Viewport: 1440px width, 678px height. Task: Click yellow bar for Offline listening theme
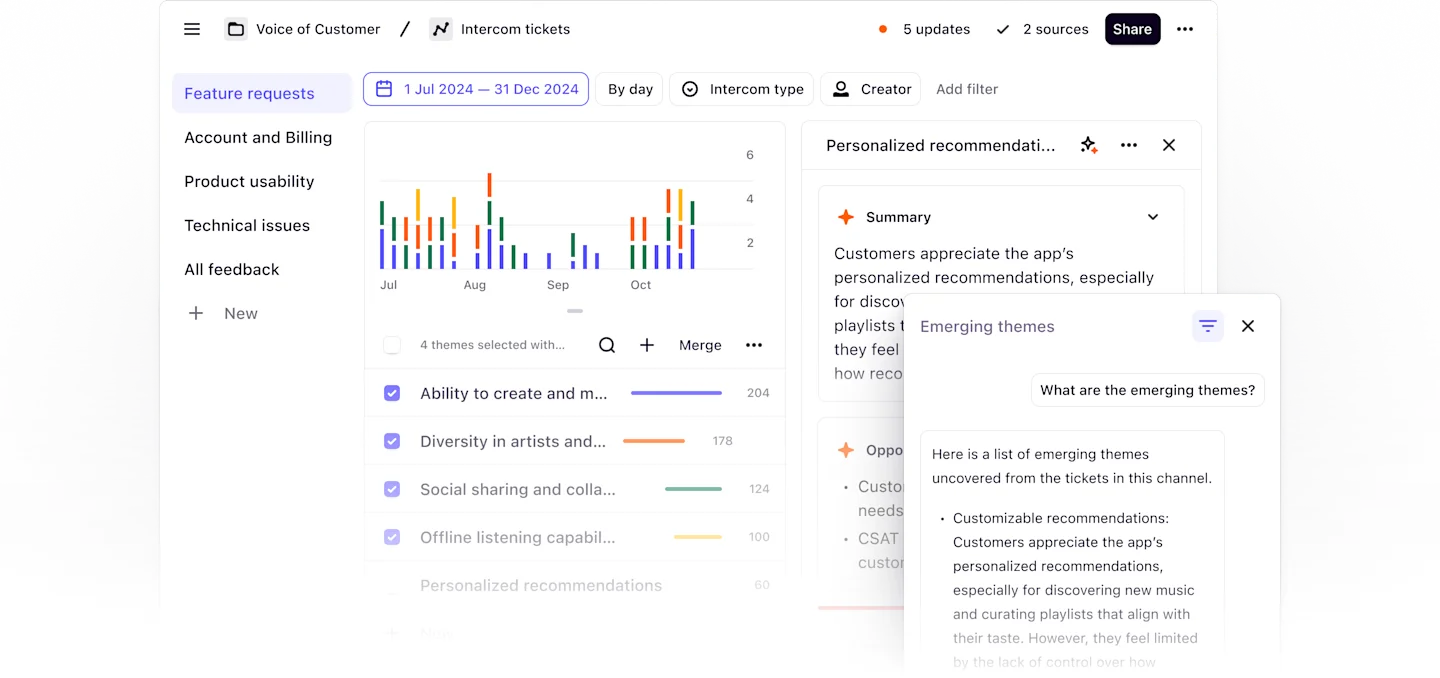[698, 537]
